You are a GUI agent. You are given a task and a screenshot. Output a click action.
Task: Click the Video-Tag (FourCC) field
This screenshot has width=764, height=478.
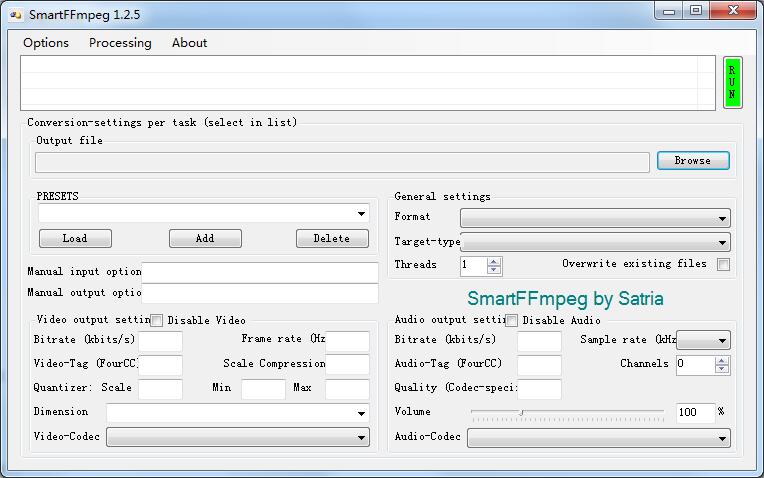coord(160,365)
